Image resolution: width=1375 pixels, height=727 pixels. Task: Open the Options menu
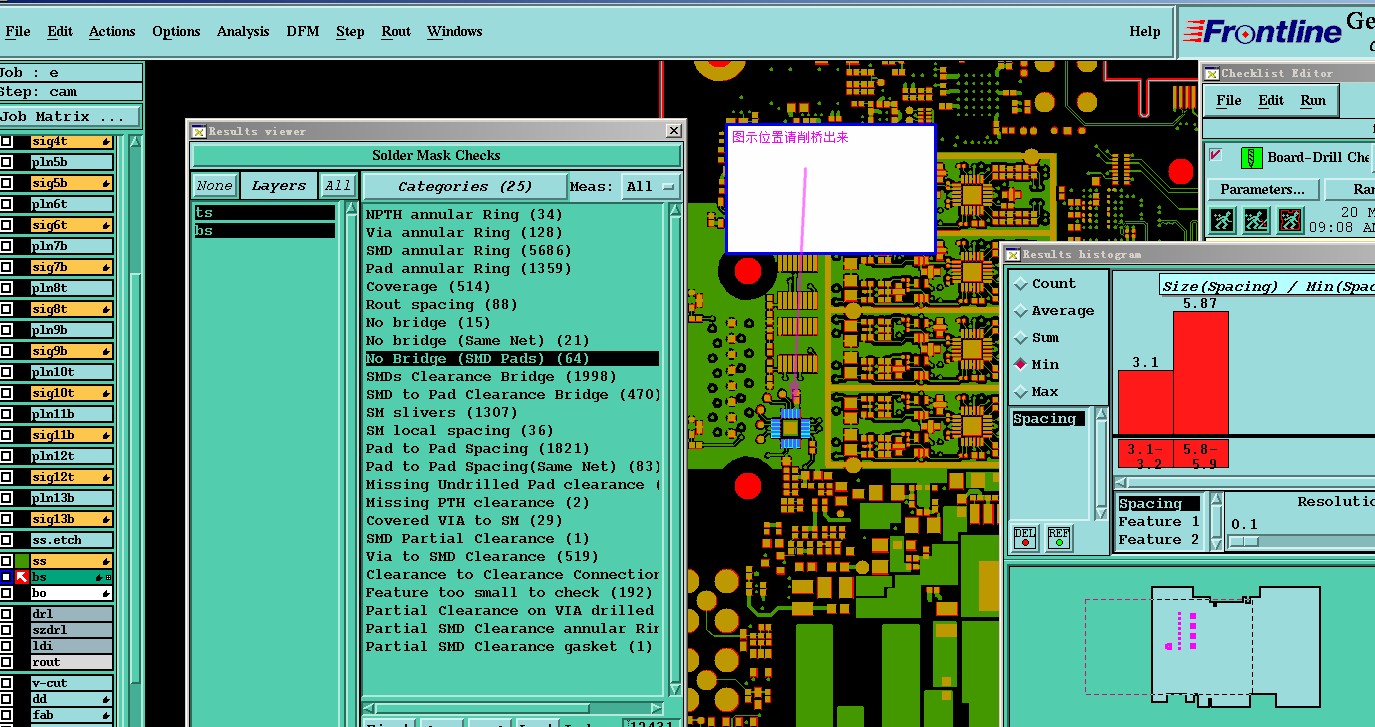point(176,31)
